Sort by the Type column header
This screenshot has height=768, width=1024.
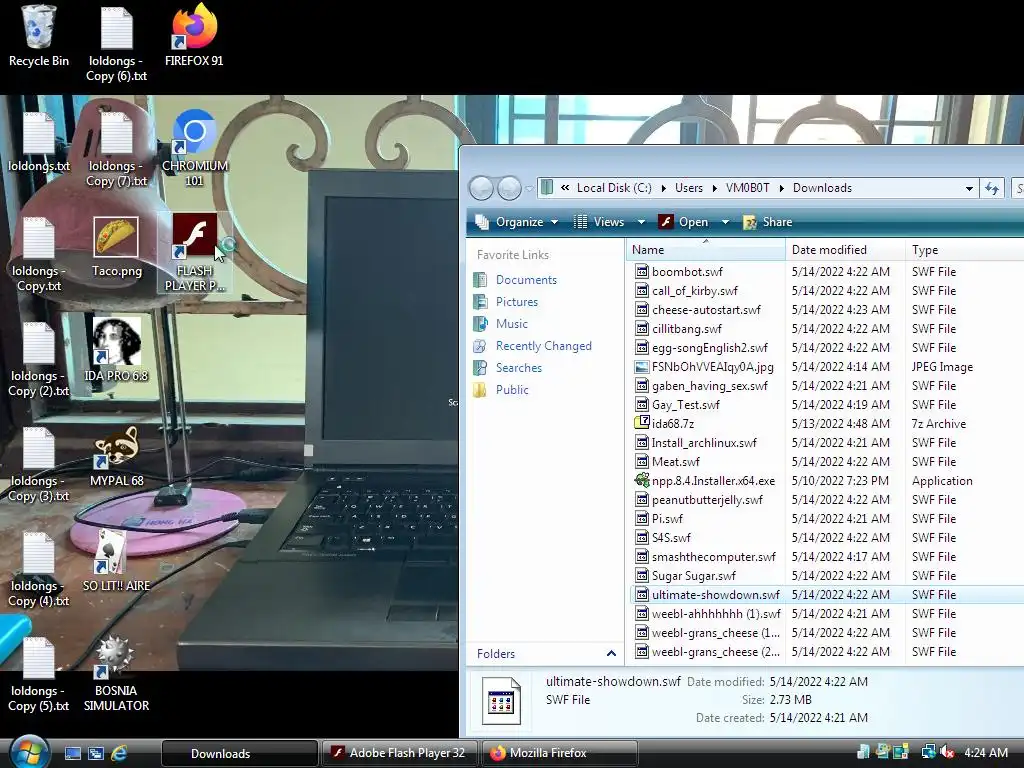point(964,249)
